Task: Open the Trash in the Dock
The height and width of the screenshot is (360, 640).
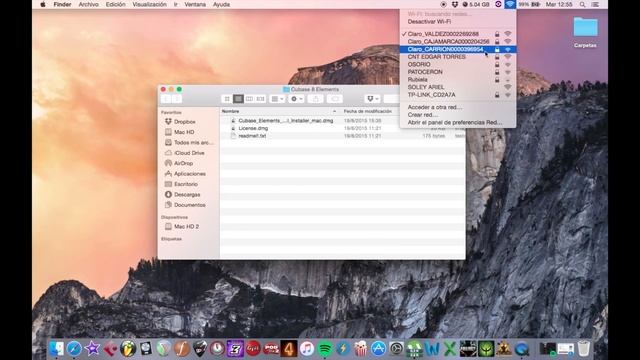Action: coord(584,349)
